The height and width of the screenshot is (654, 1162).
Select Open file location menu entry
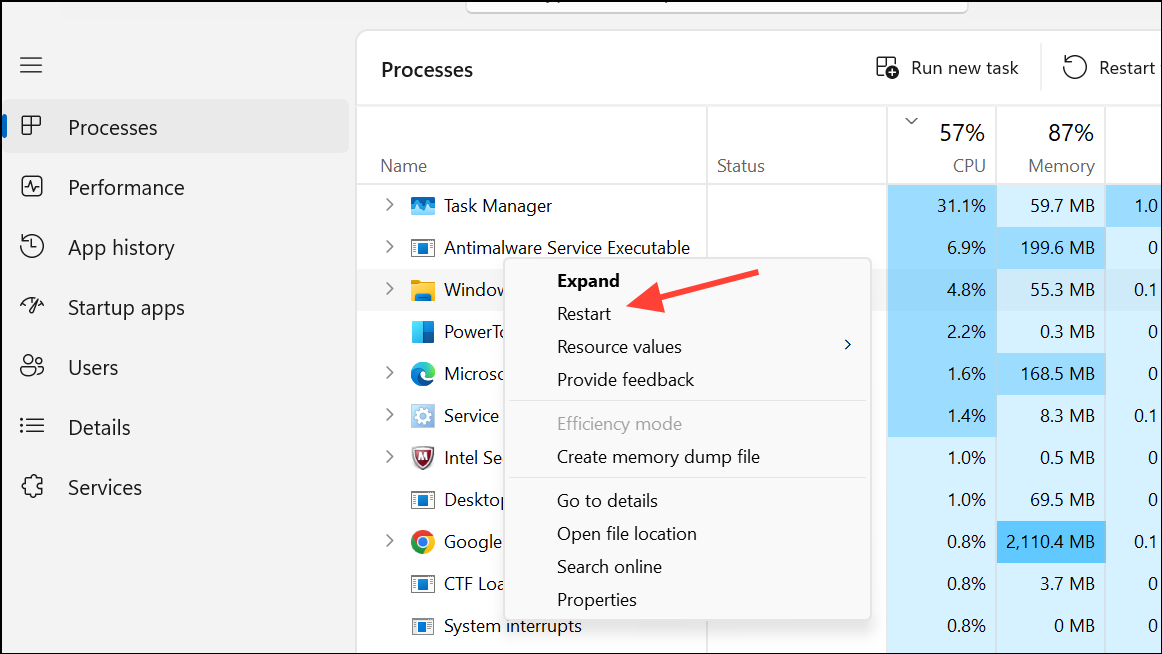tap(626, 534)
